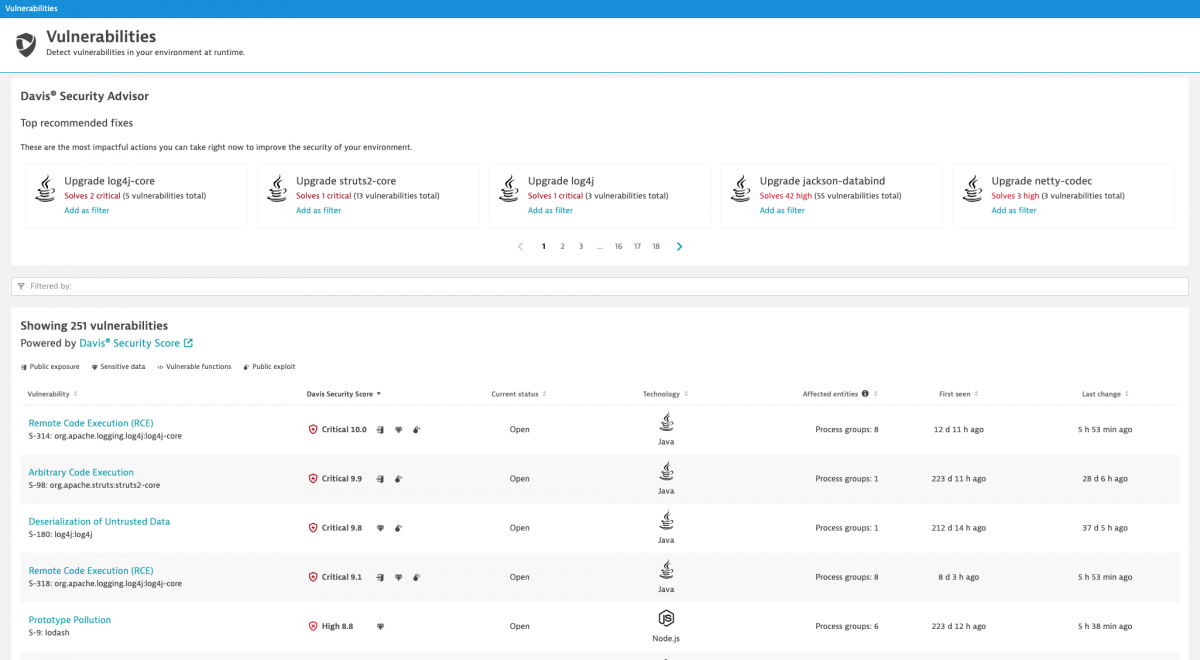Click Add as filter under Upgrade struts2-core

(x=318, y=210)
